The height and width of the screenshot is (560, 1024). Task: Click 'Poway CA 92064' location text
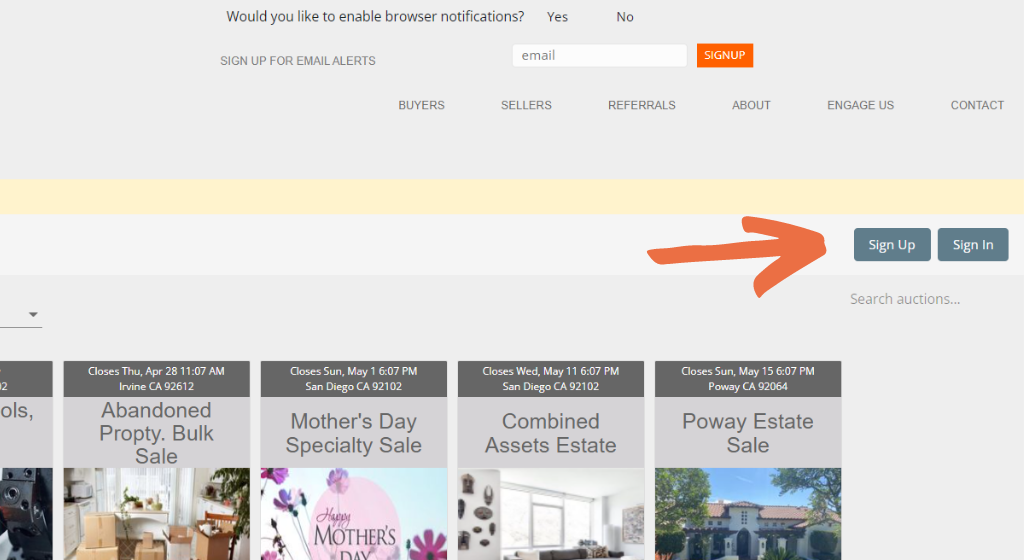pos(748,386)
